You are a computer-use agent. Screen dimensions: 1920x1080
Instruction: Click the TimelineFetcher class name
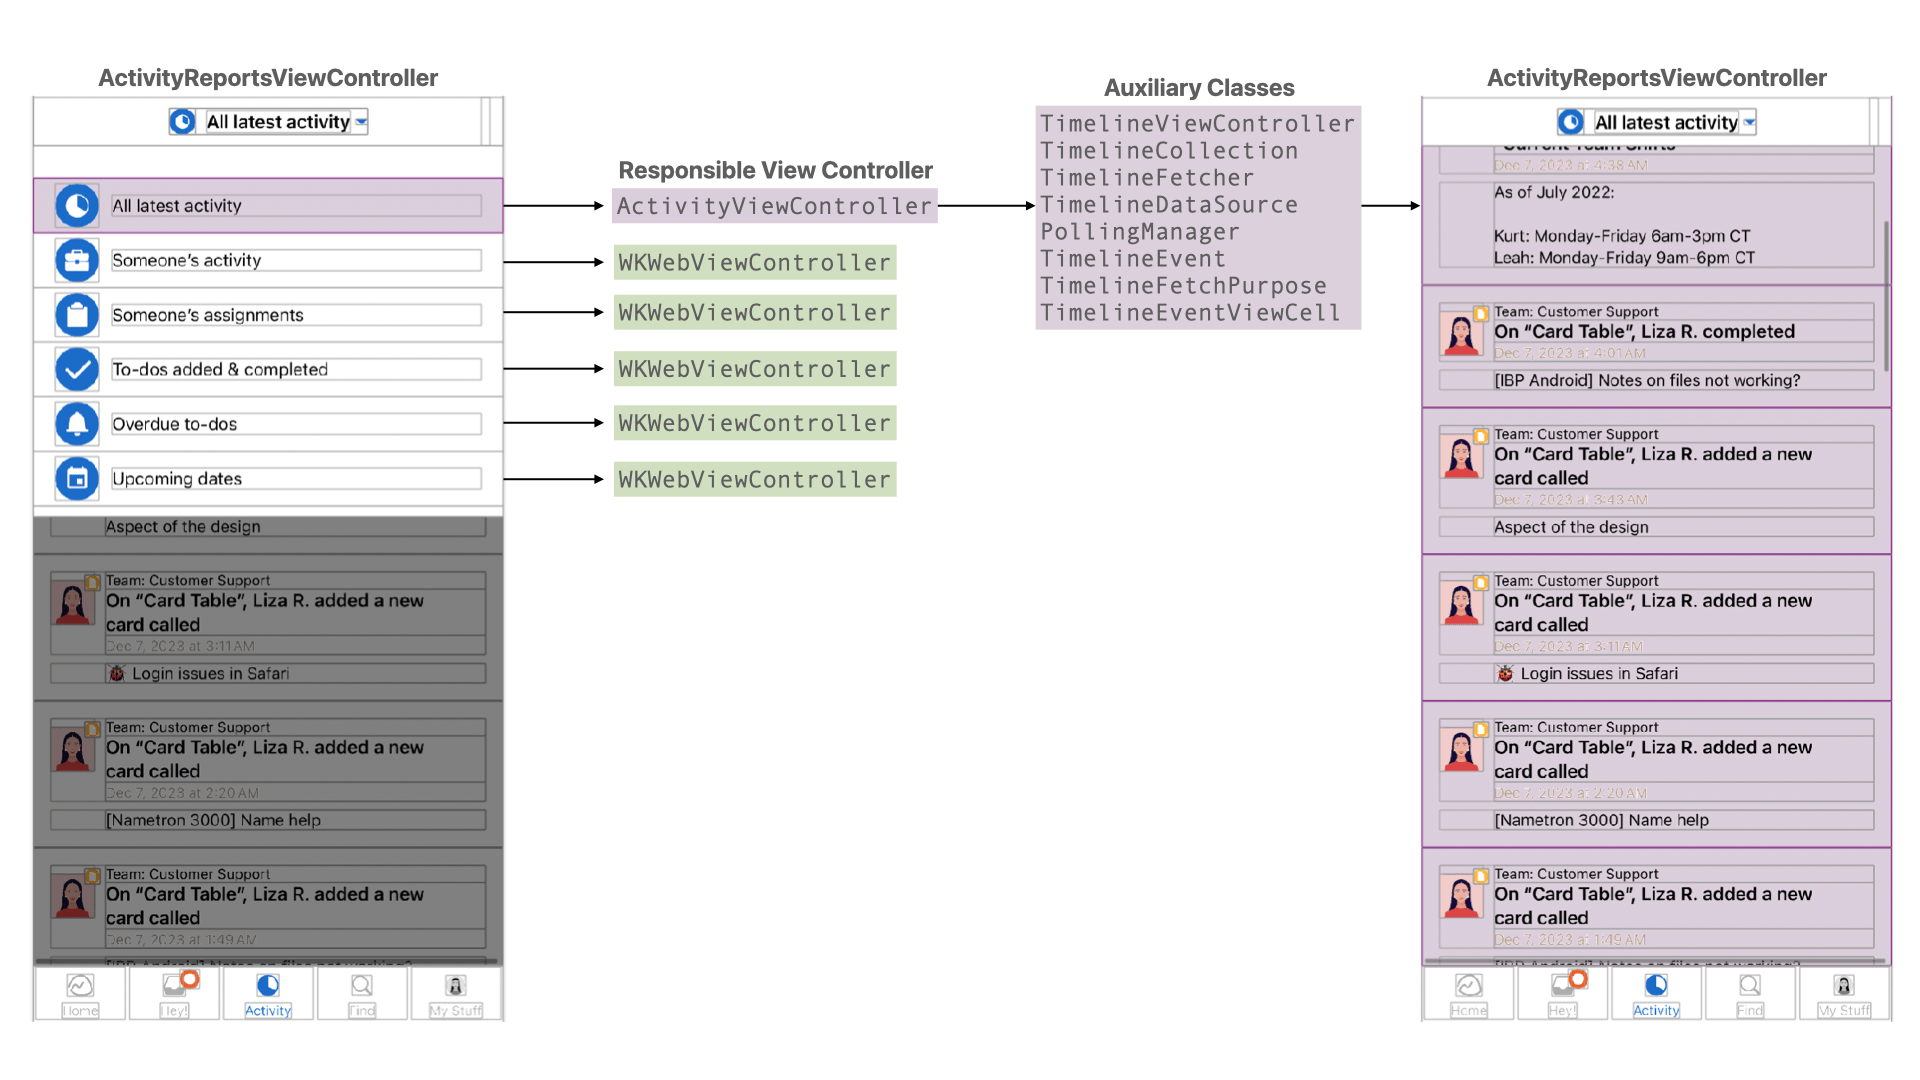point(1146,178)
